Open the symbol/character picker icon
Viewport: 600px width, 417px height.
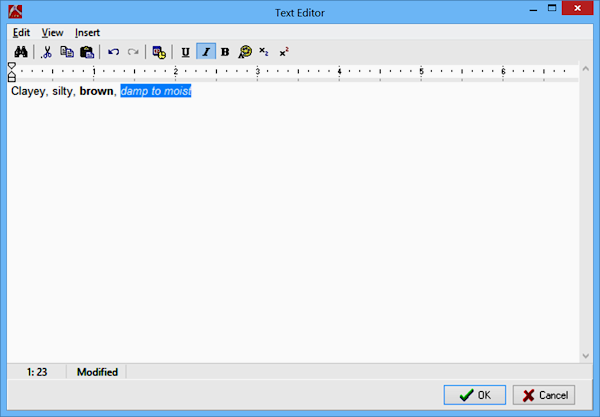244,52
